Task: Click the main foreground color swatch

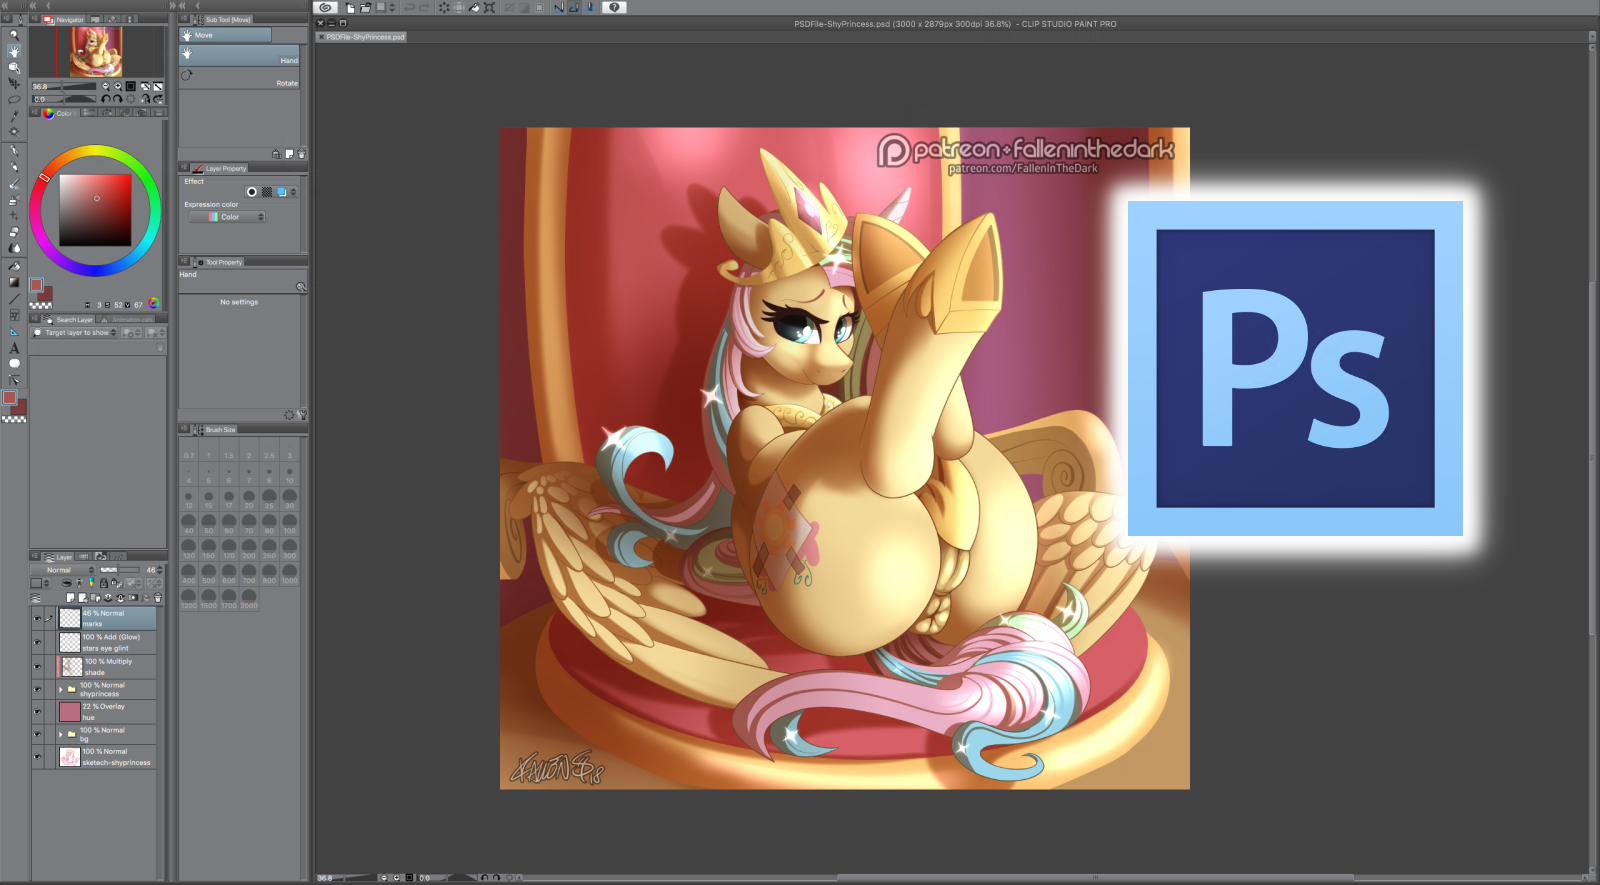Action: [x=10, y=398]
